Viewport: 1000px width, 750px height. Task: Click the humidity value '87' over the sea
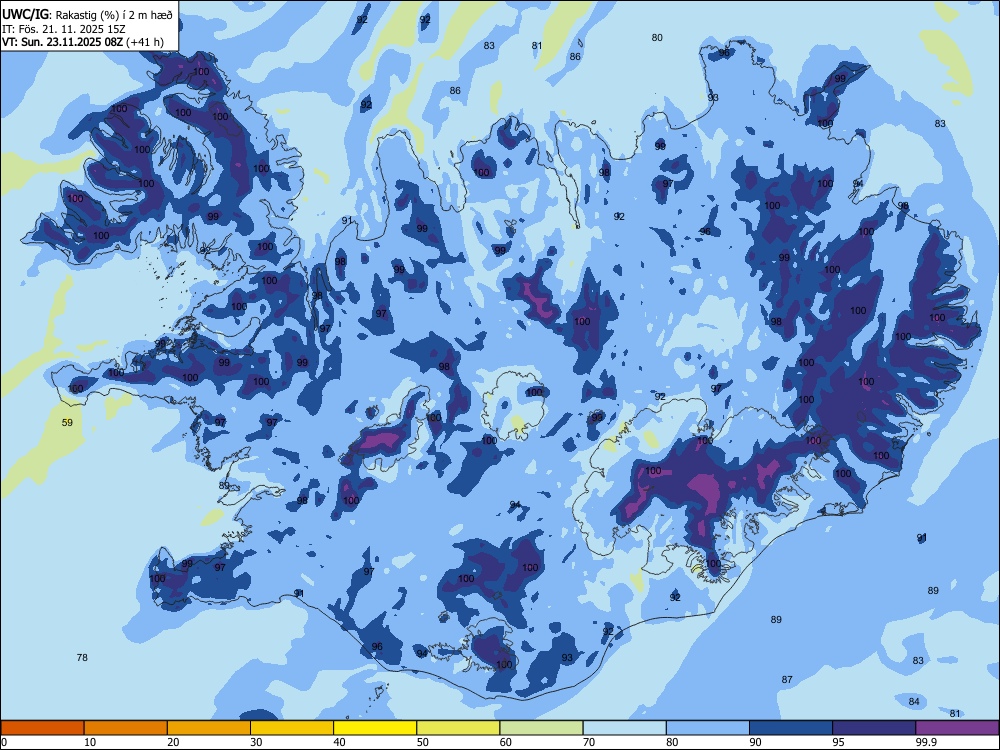pyautogui.click(x=787, y=680)
